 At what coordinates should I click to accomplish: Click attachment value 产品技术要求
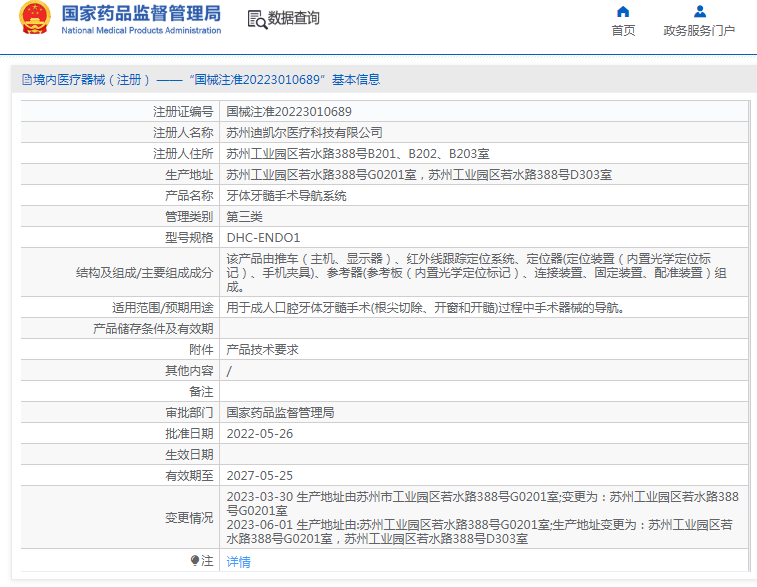pyautogui.click(x=262, y=349)
